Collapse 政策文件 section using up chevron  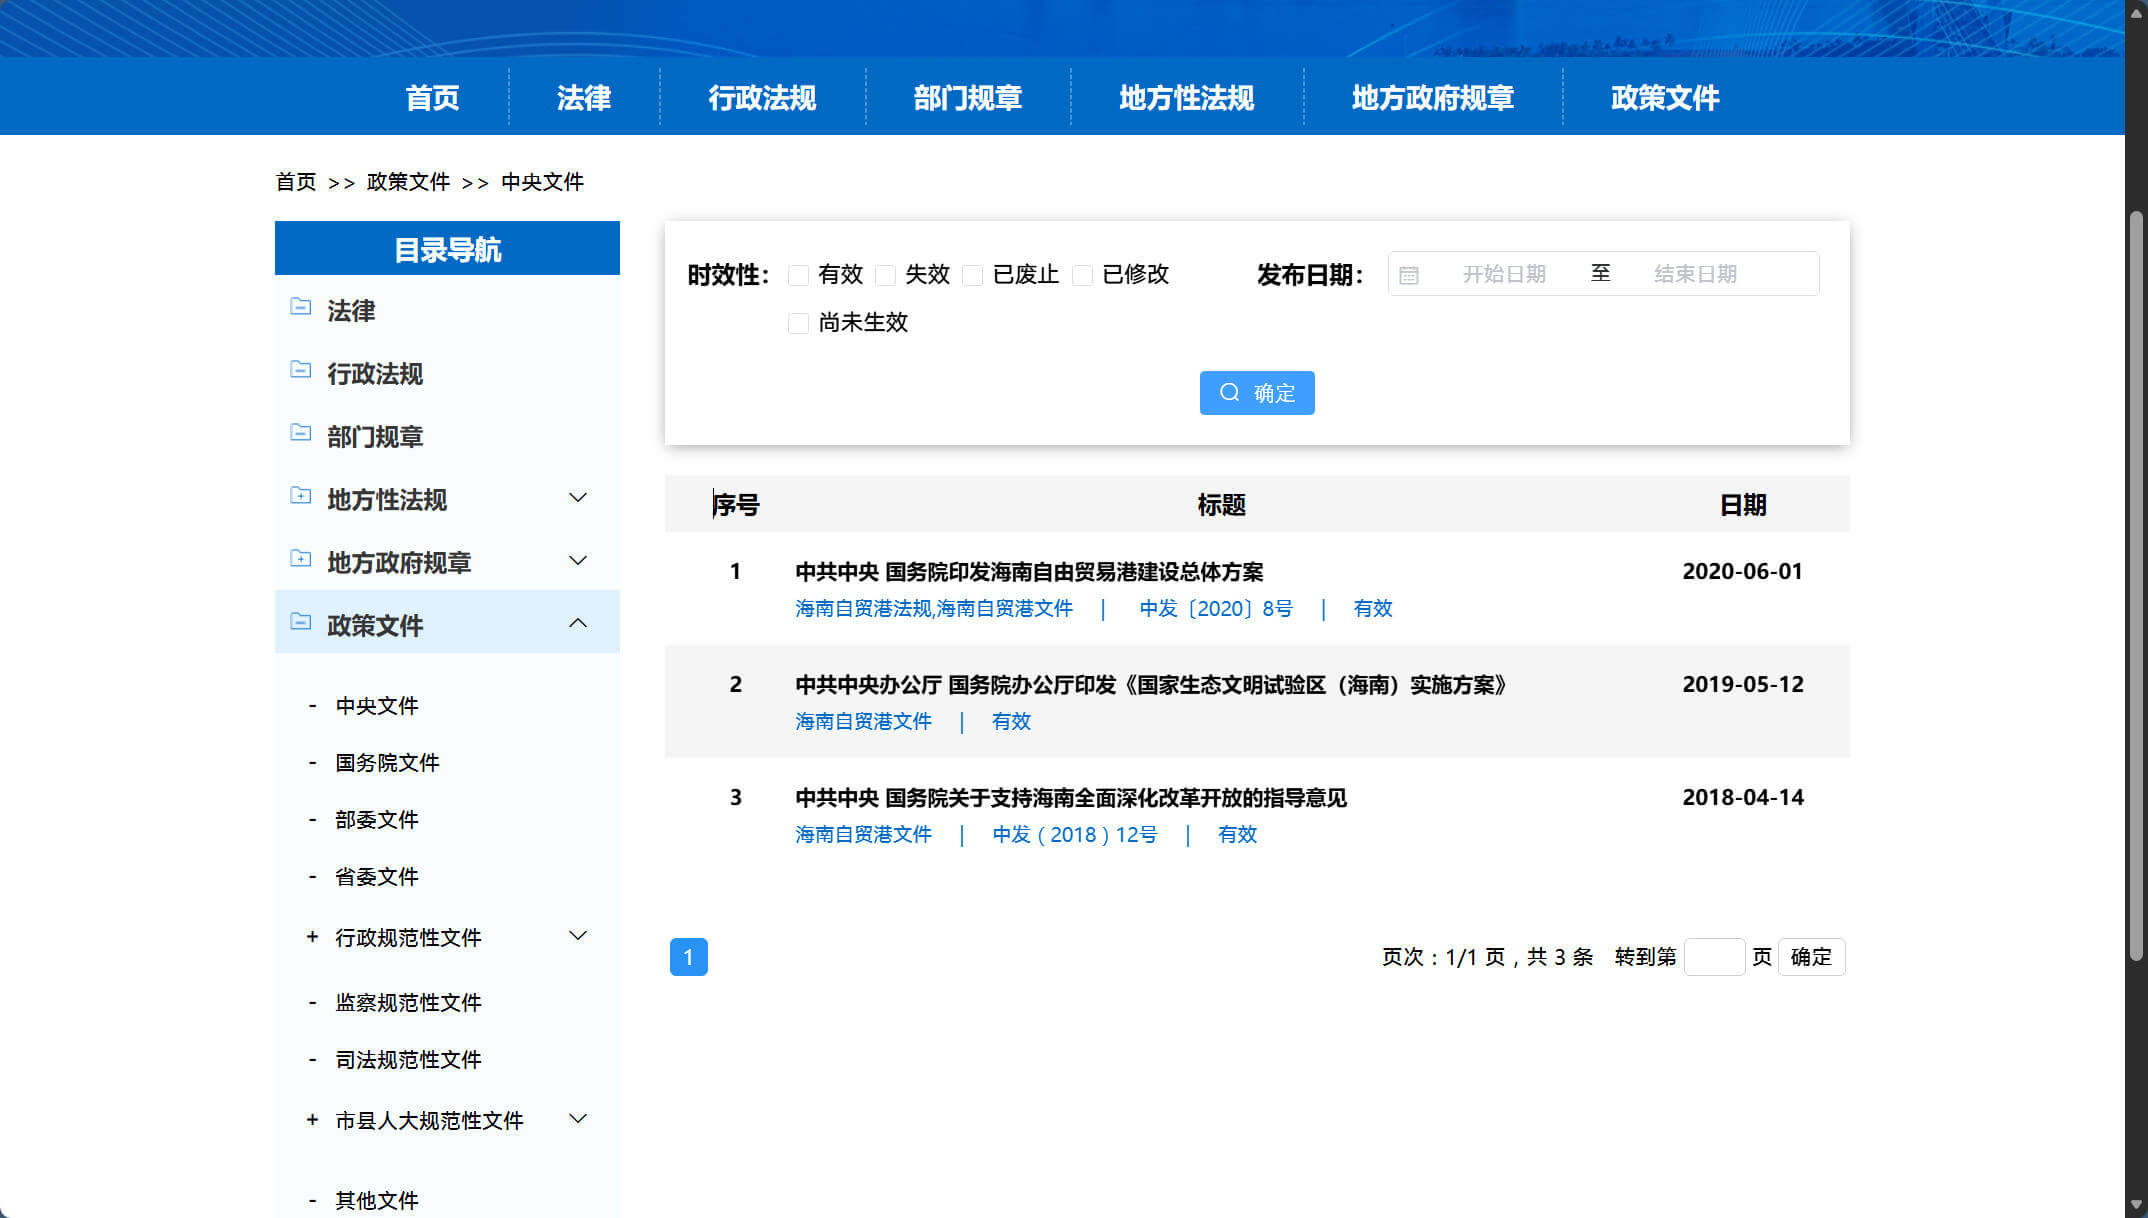(x=578, y=623)
